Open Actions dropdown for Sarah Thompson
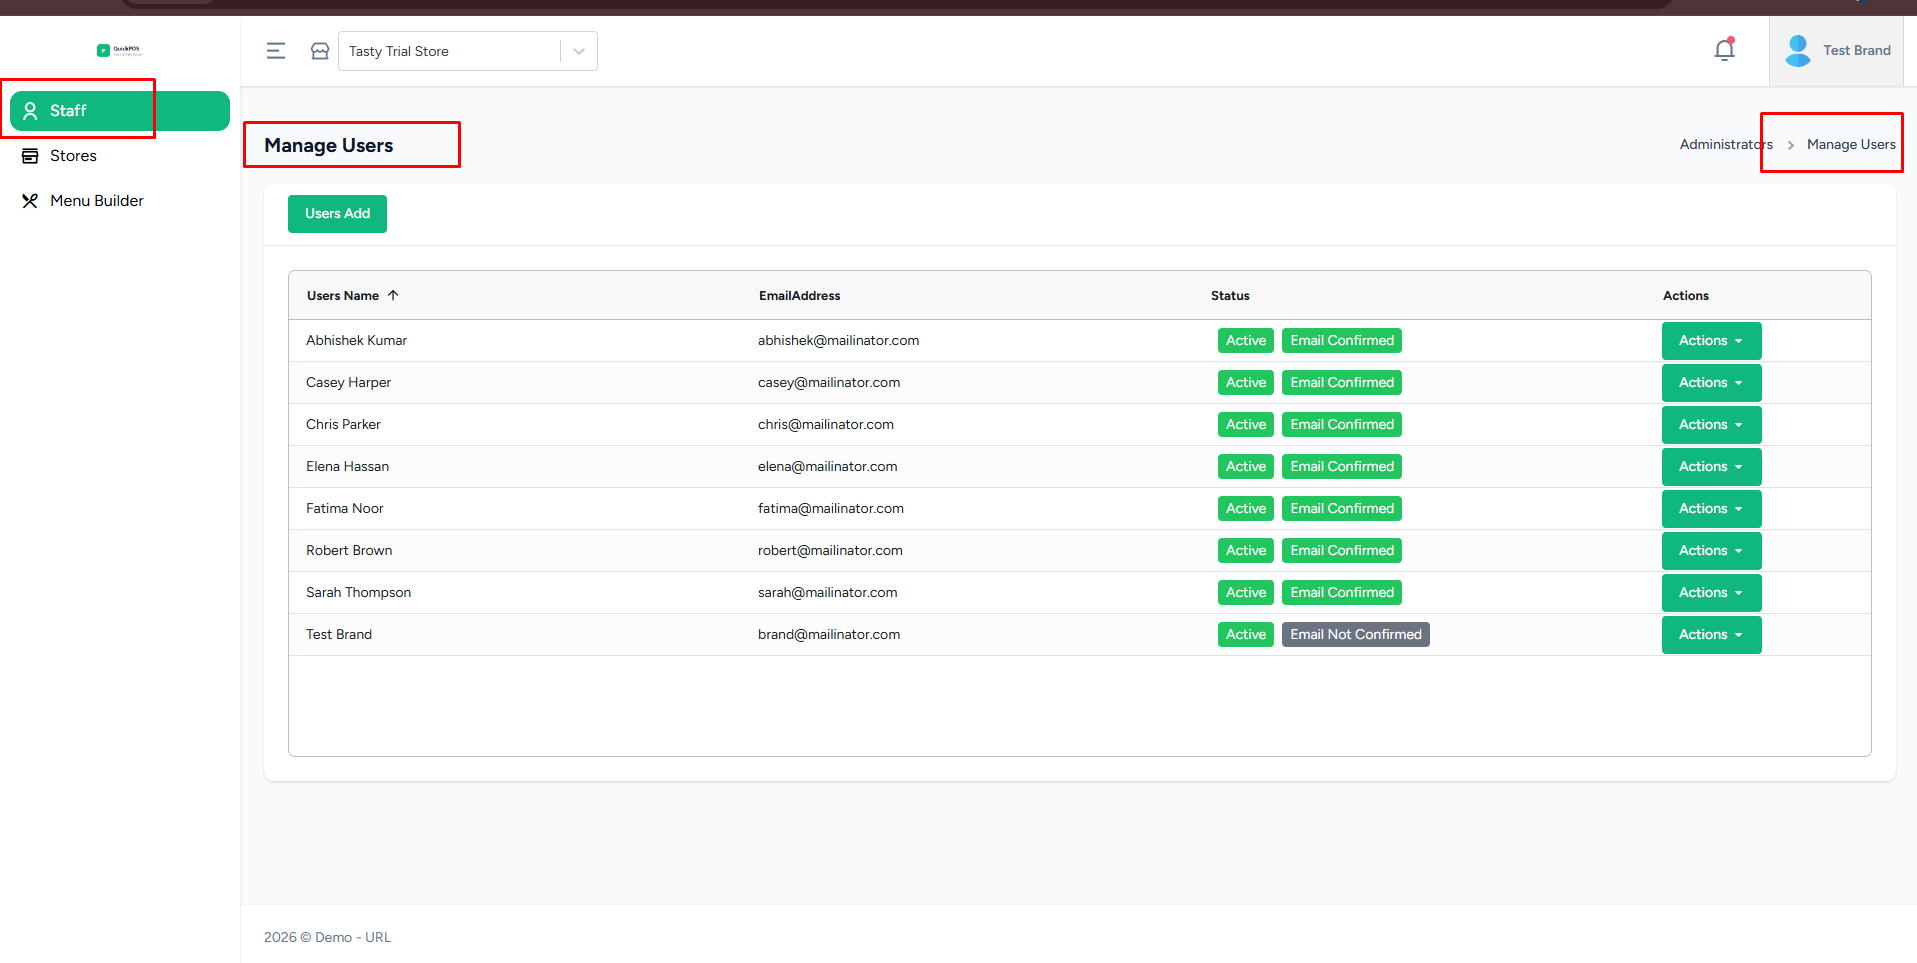Viewport: 1917px width, 963px height. pos(1710,593)
